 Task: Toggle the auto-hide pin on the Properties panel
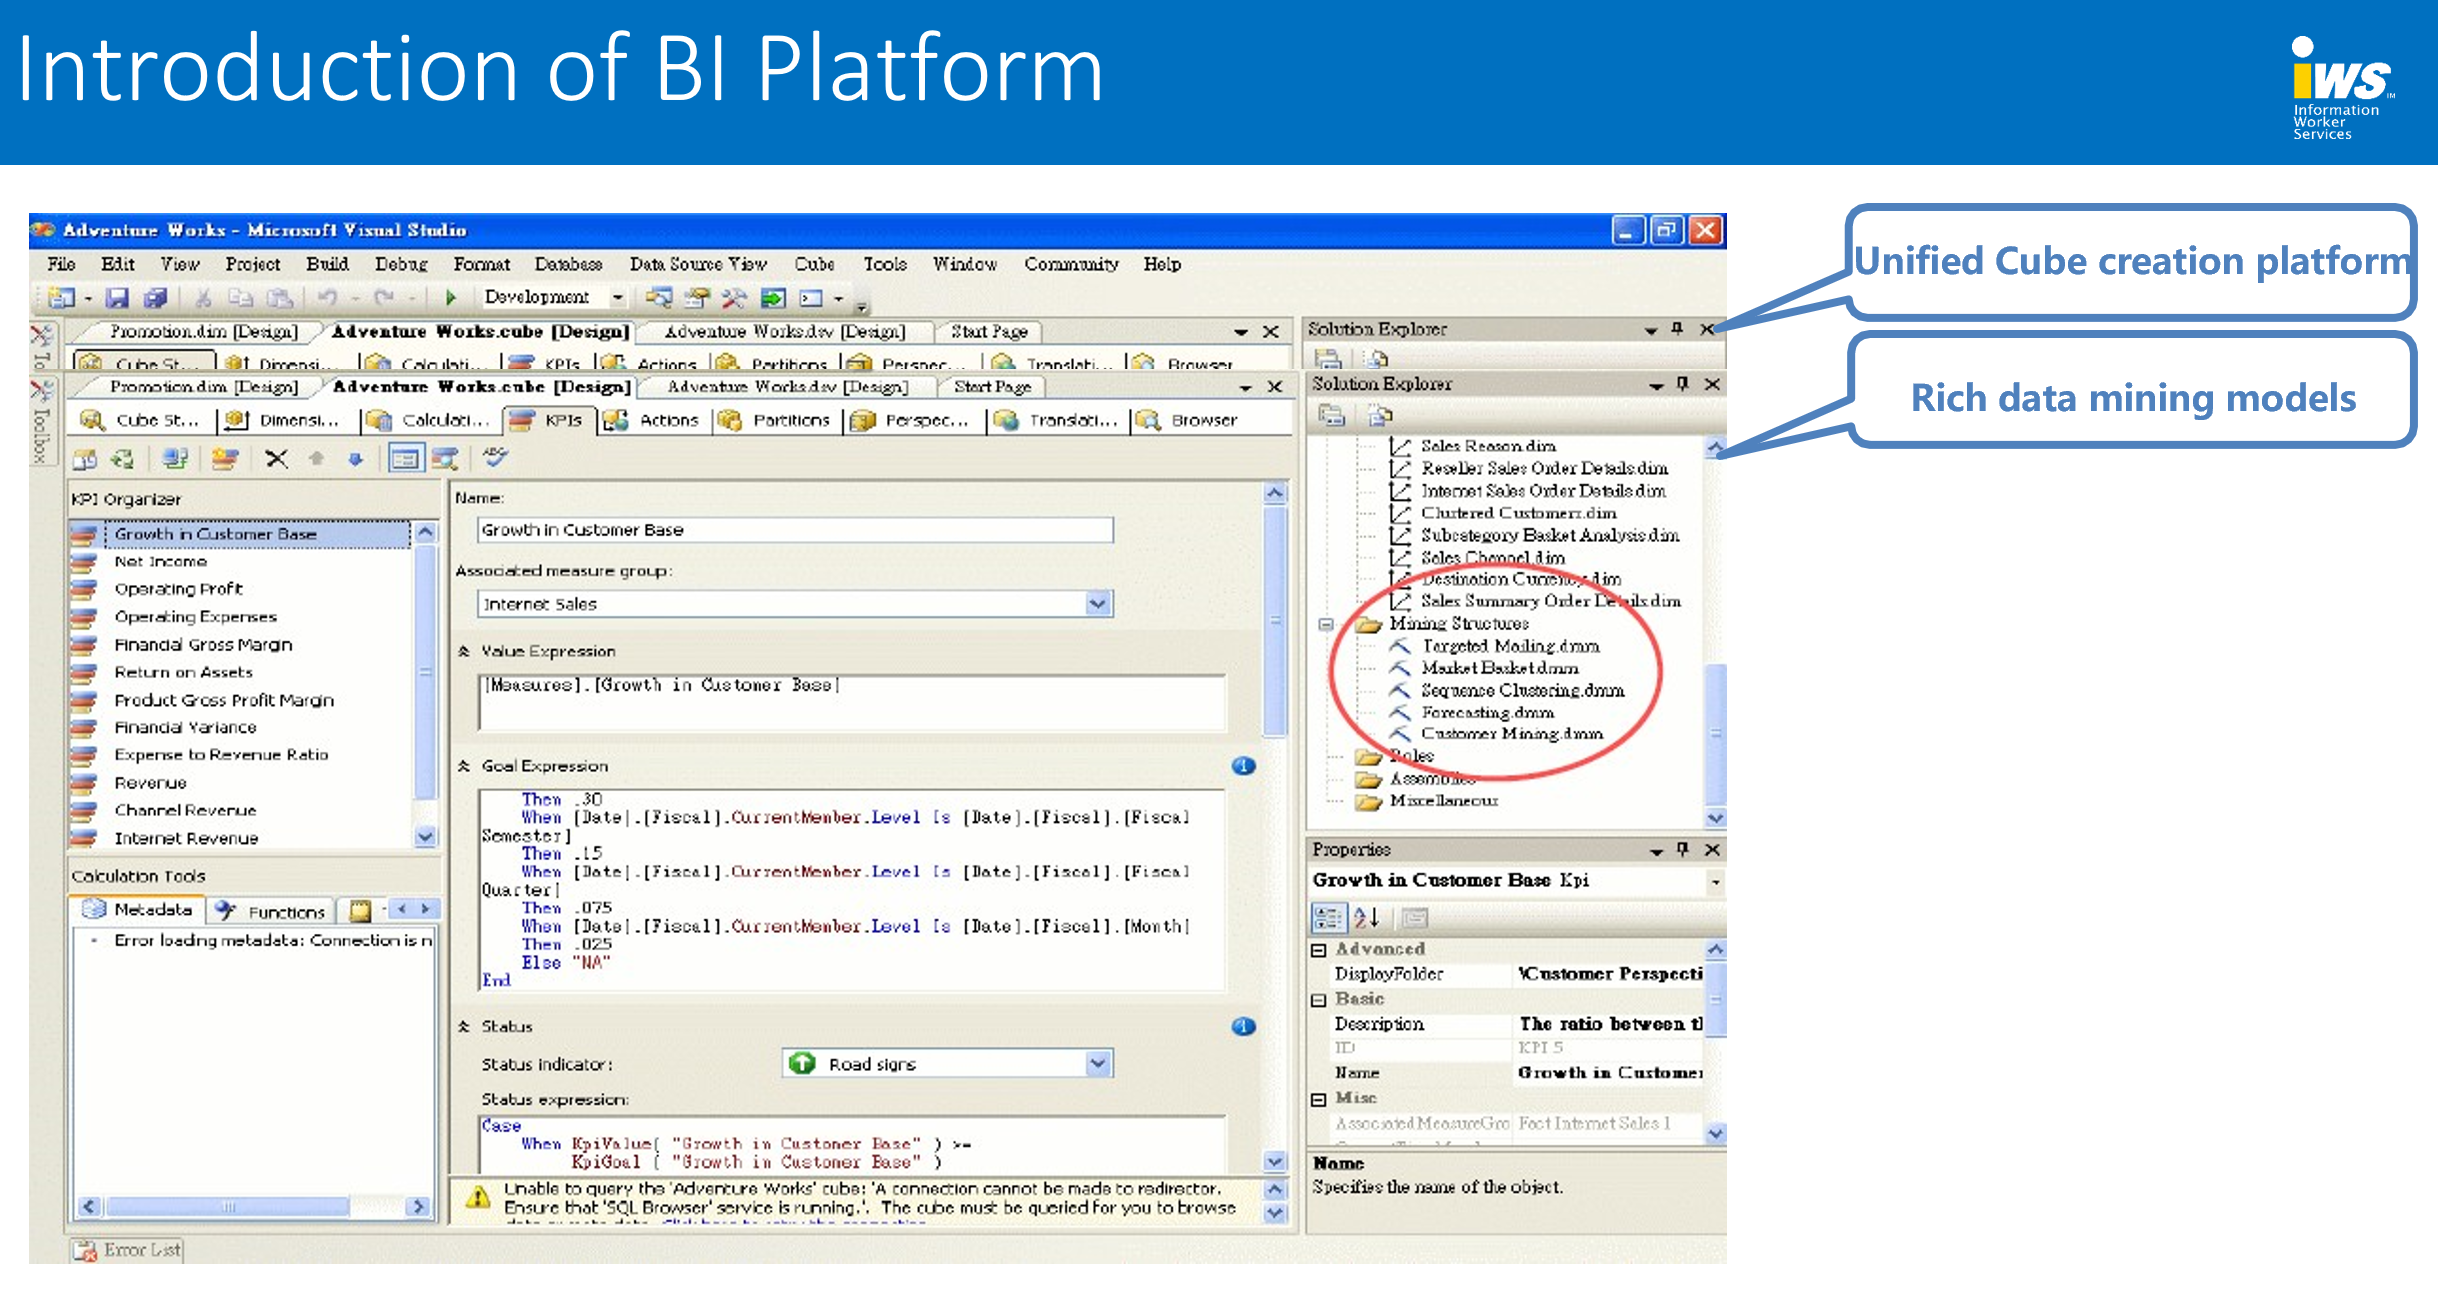click(1683, 849)
